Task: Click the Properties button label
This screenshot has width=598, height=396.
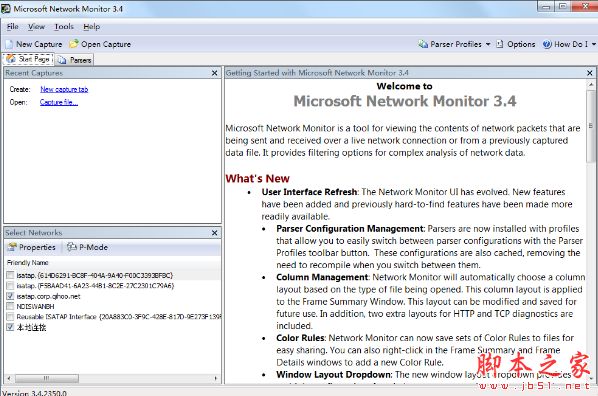Action: coord(37,247)
